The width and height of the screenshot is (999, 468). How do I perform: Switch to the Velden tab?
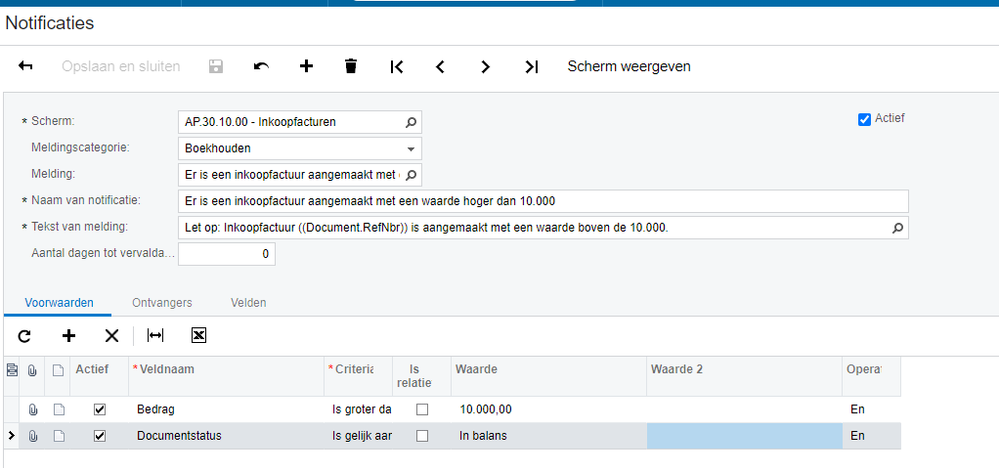248,303
